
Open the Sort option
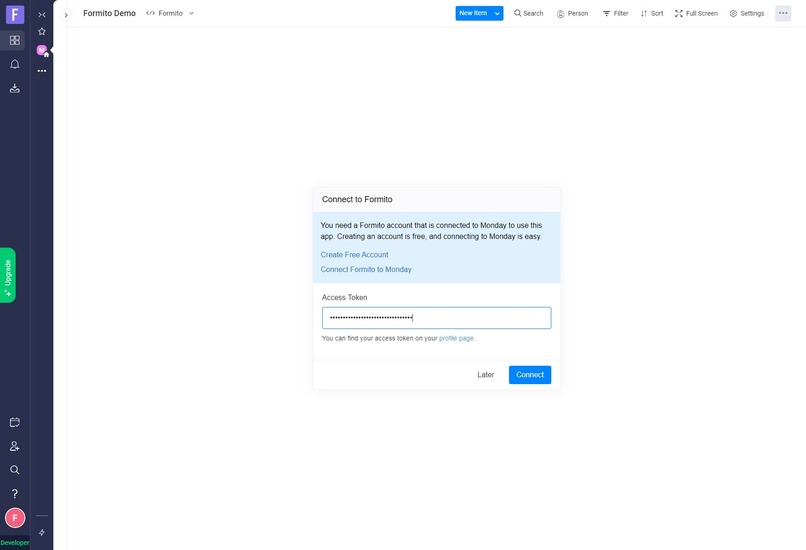coord(652,13)
